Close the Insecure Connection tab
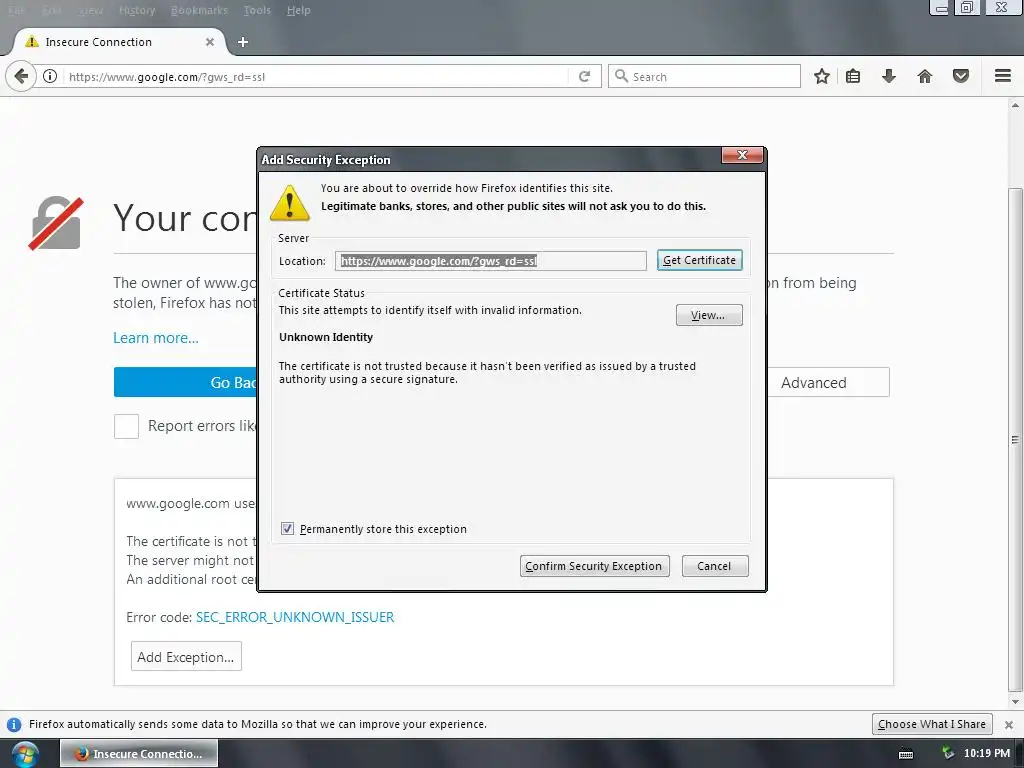This screenshot has width=1024, height=768. [210, 42]
